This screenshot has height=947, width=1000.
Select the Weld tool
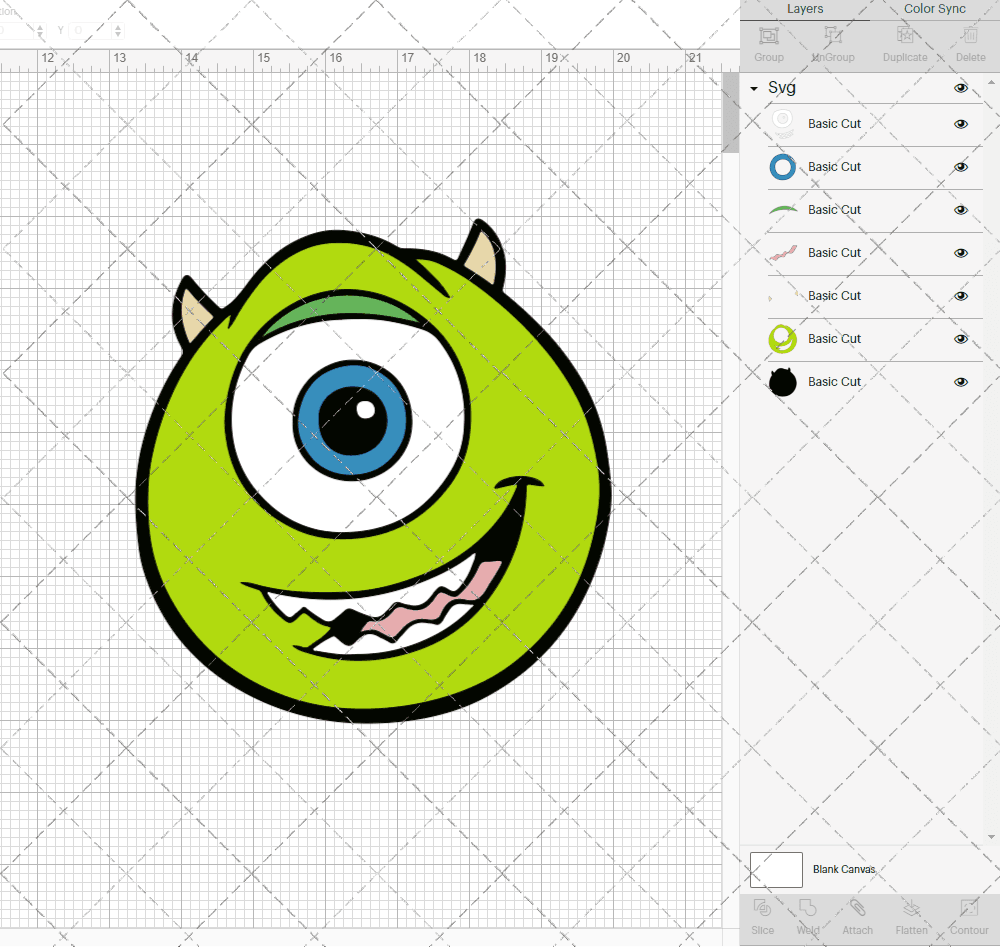coord(808,909)
